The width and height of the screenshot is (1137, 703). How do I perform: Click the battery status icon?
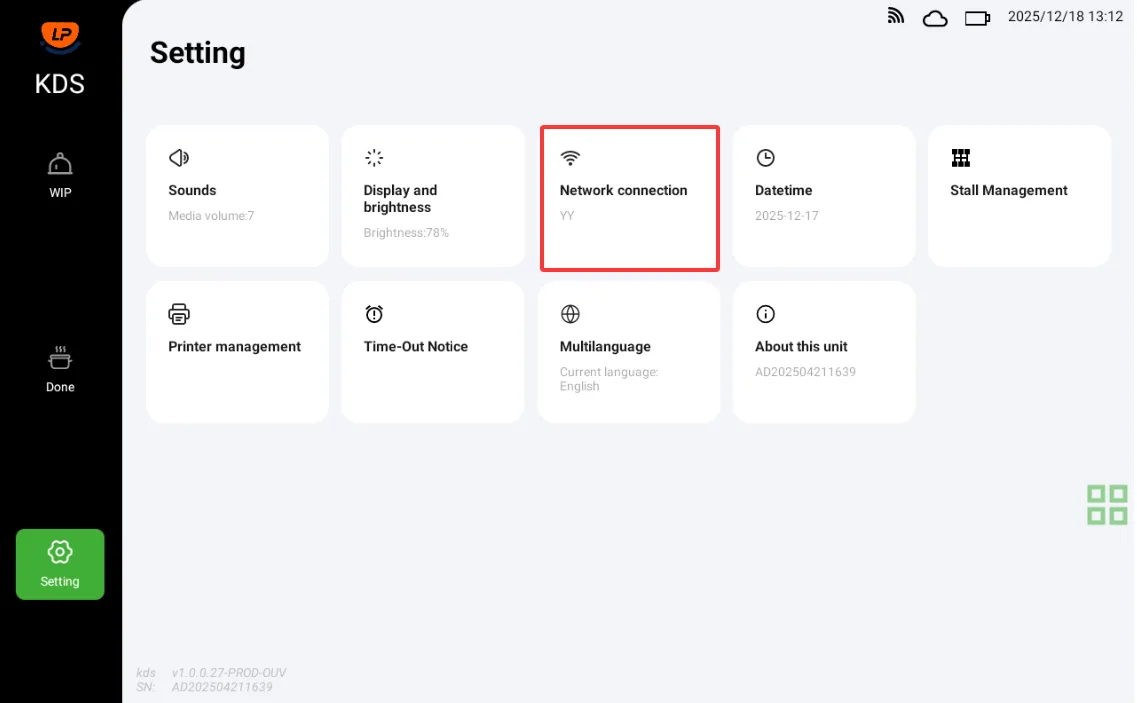[x=977, y=18]
